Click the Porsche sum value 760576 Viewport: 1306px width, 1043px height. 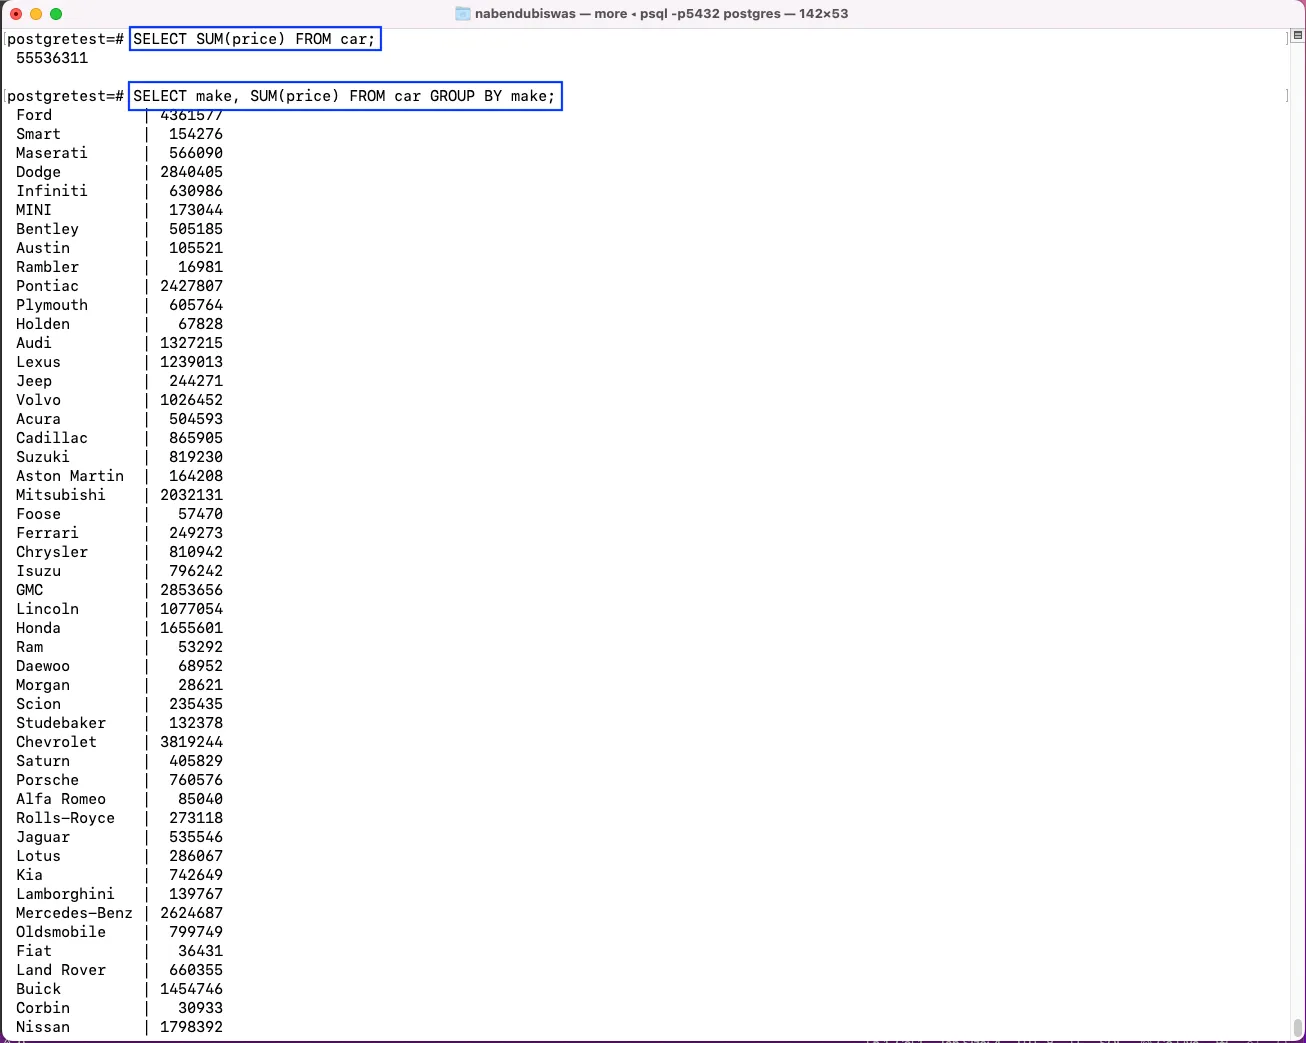click(x=196, y=780)
